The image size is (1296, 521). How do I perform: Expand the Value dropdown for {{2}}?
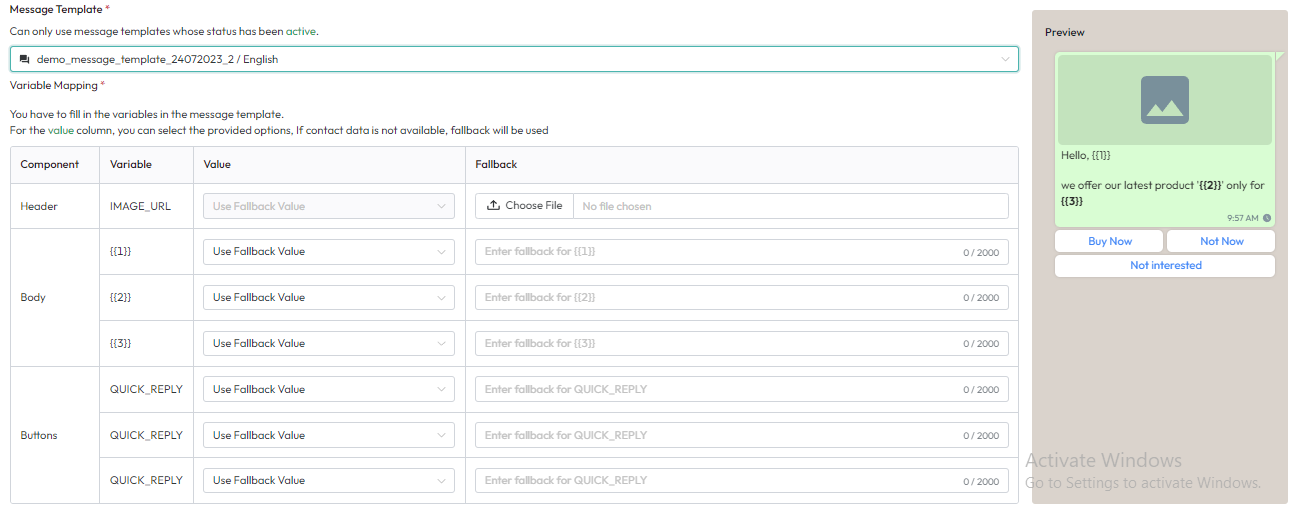[x=328, y=298]
